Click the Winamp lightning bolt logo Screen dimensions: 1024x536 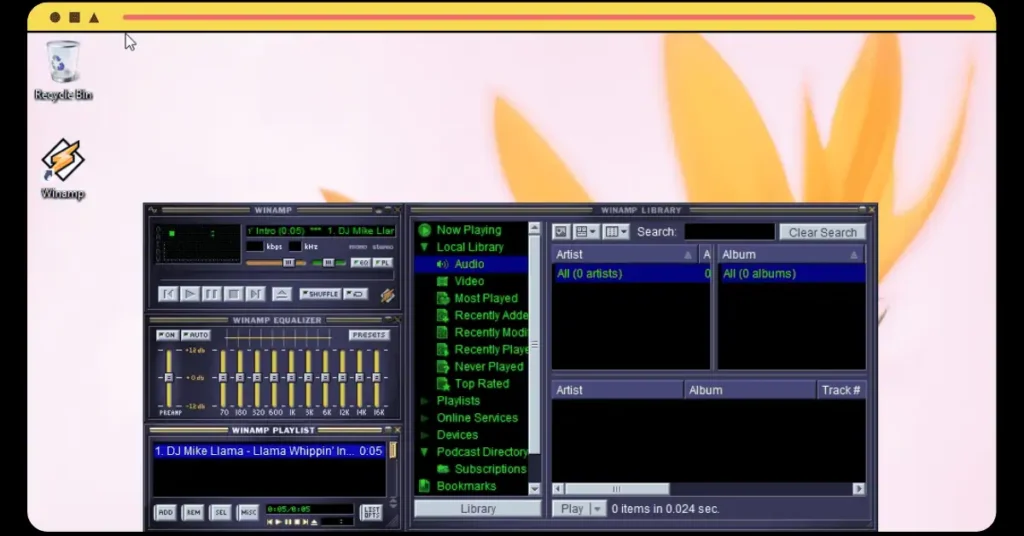click(x=387, y=295)
